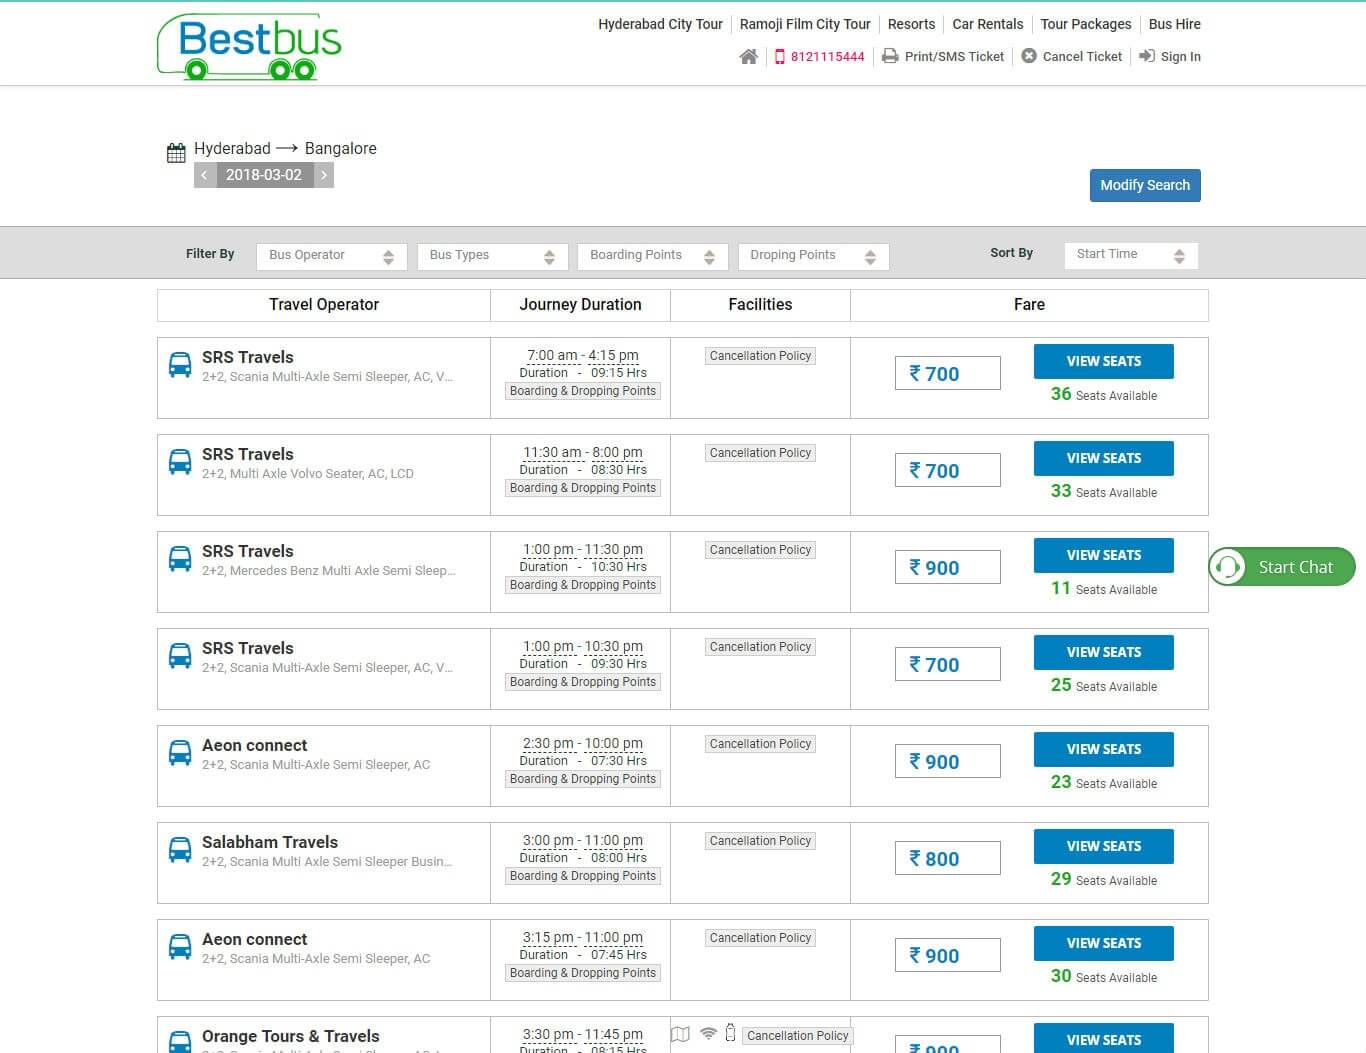The width and height of the screenshot is (1366, 1053).
Task: Click the wifi icon in Orange Tours row
Action: tap(708, 1033)
